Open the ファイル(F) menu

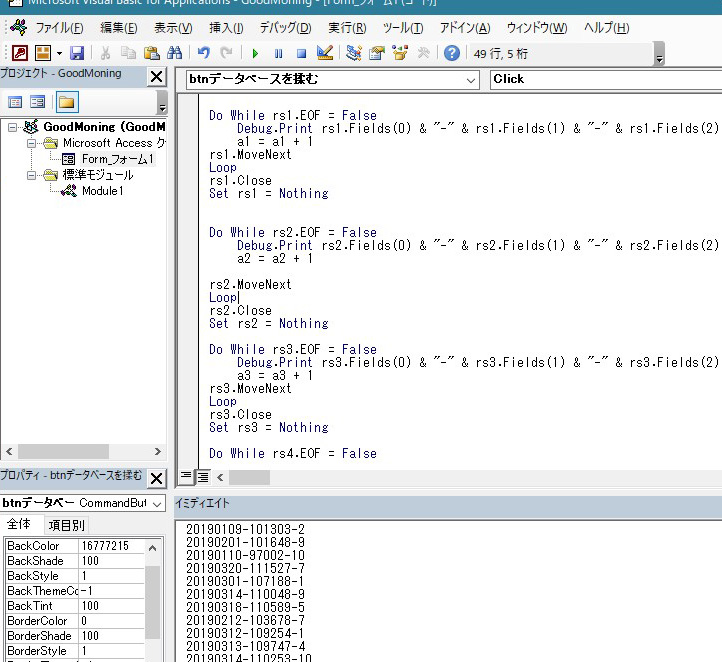pyautogui.click(x=59, y=28)
